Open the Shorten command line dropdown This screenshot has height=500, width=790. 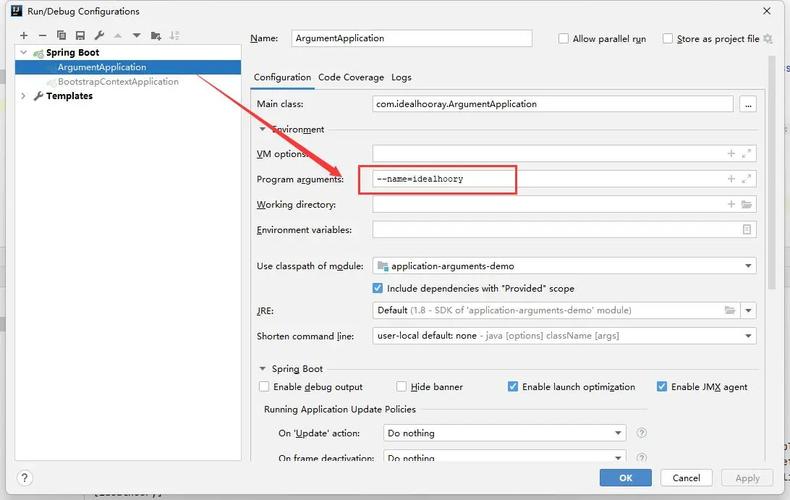click(x=748, y=336)
